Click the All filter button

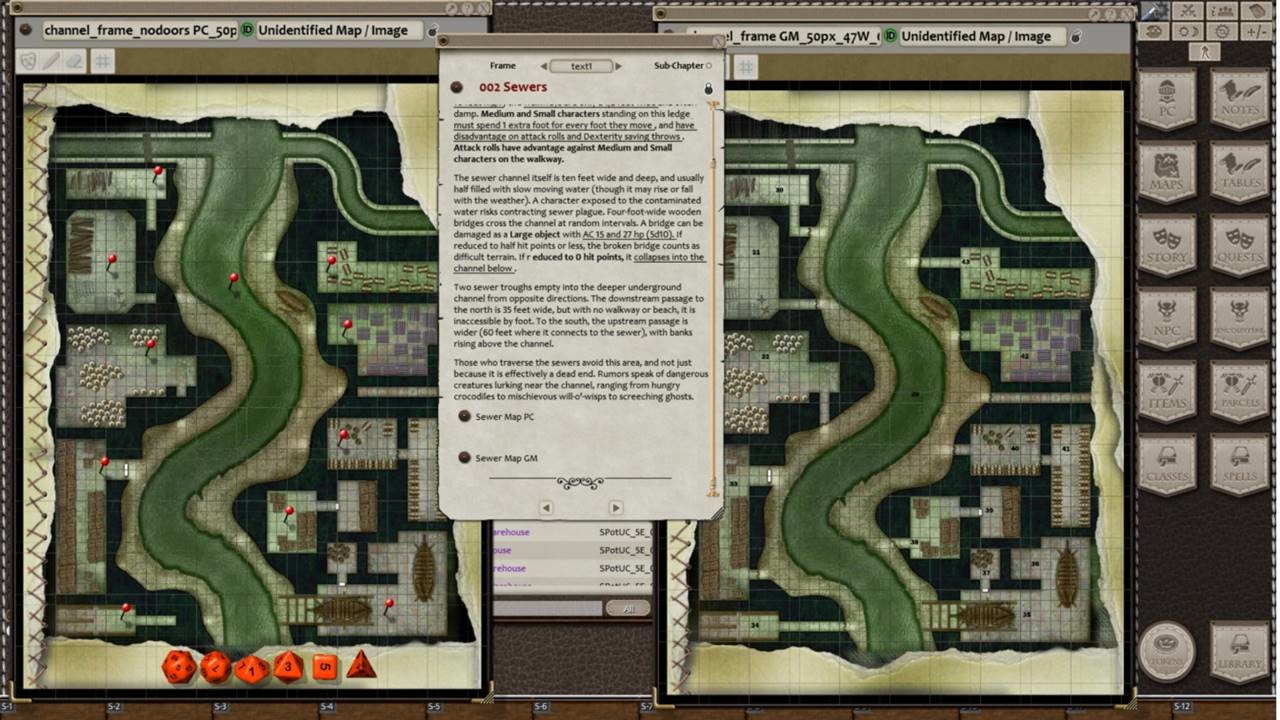[629, 607]
